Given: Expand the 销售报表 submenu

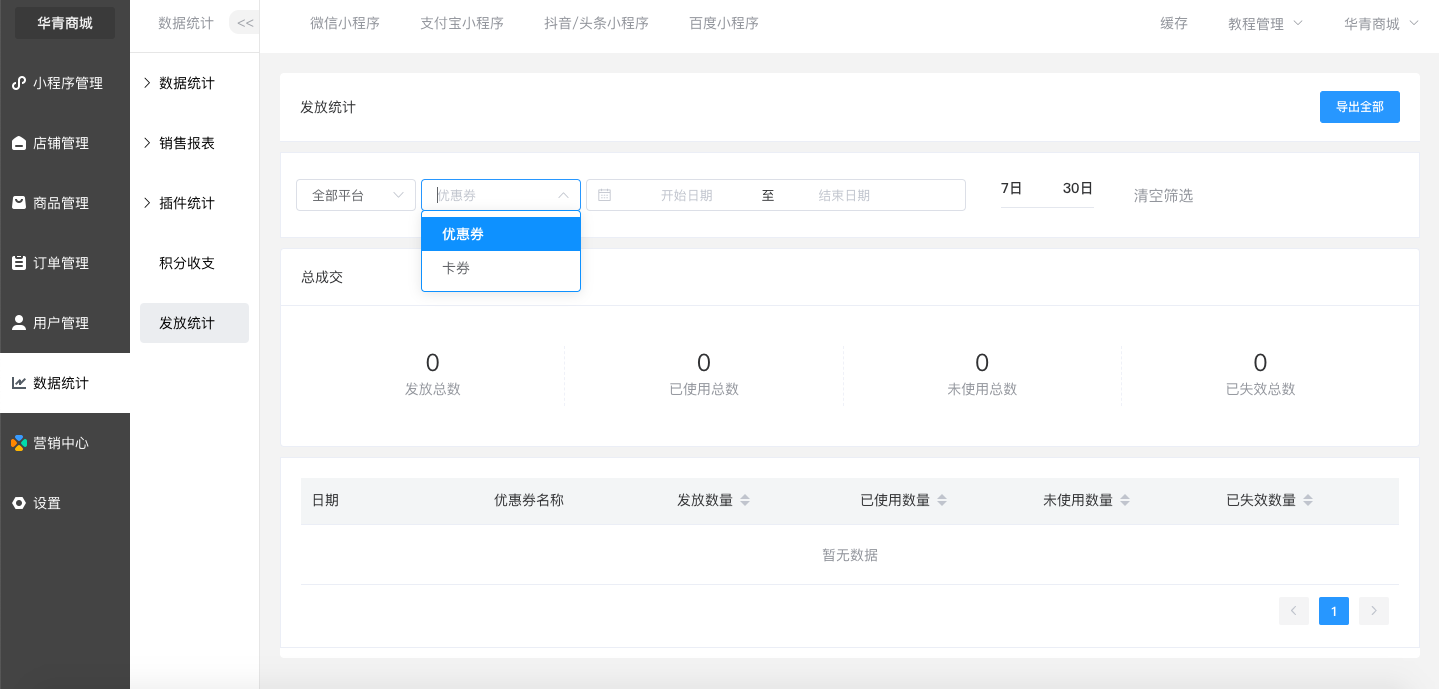Looking at the screenshot, I should (x=187, y=143).
